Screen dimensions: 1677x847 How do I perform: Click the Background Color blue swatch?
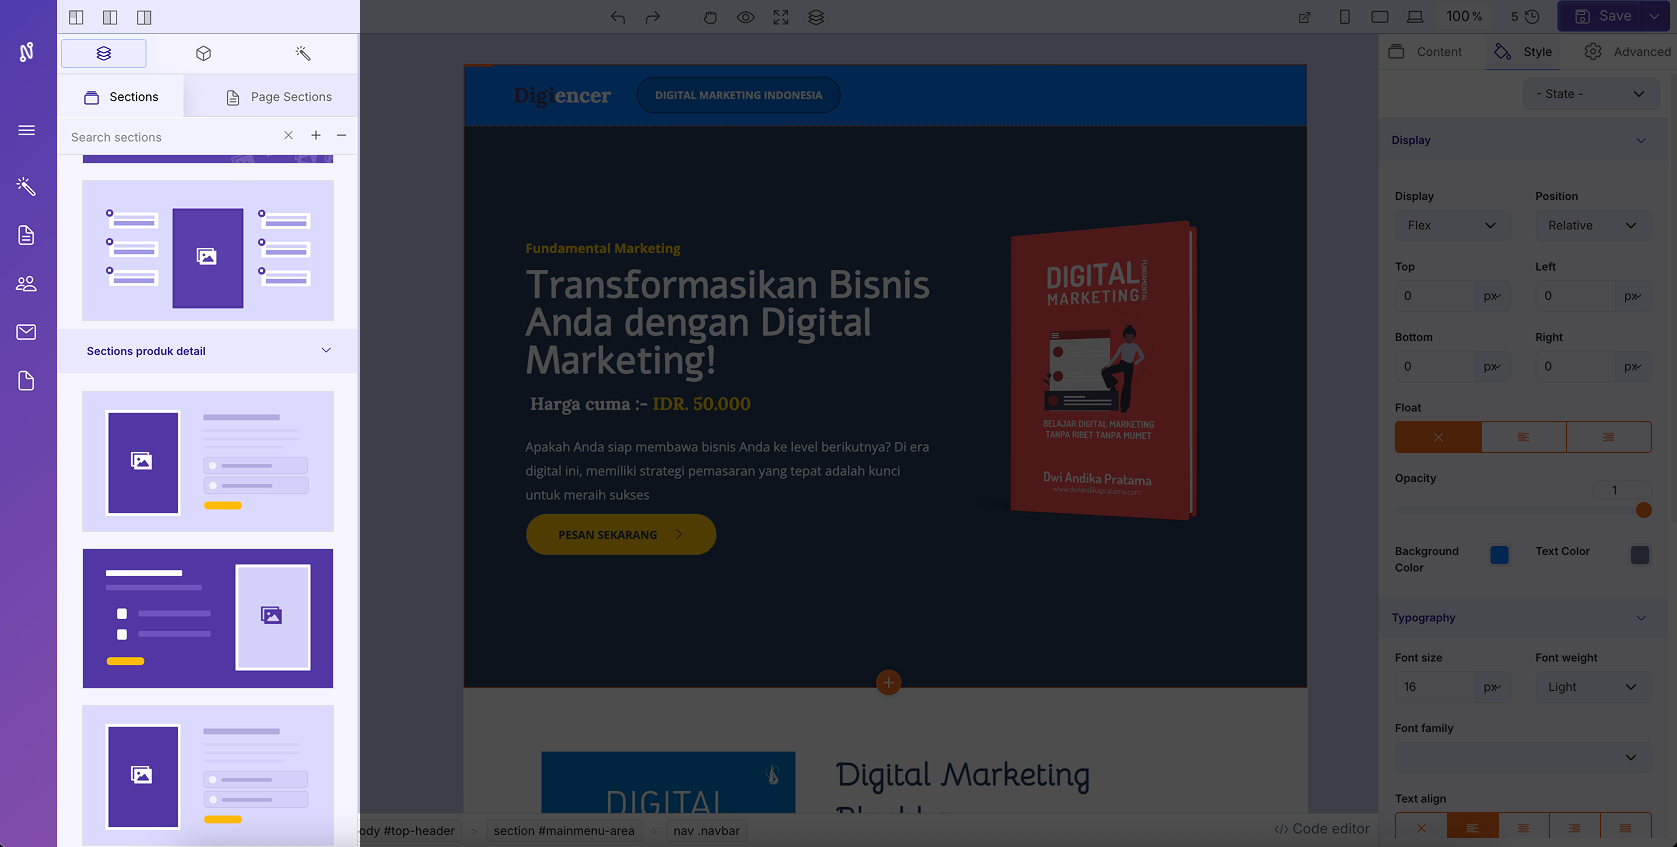pos(1499,555)
